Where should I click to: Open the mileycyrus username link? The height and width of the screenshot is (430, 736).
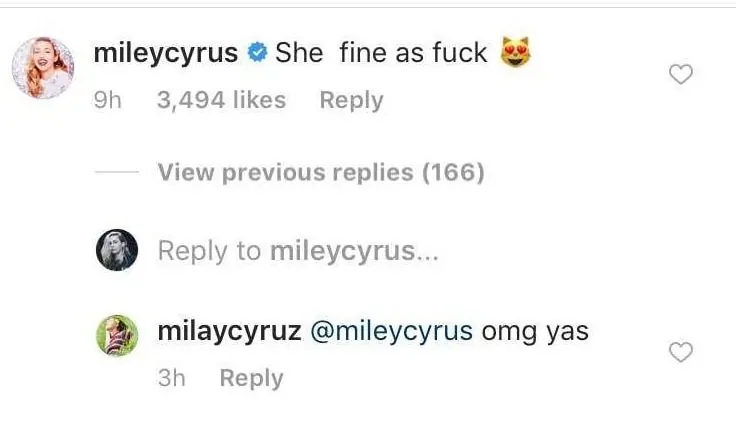tap(165, 53)
